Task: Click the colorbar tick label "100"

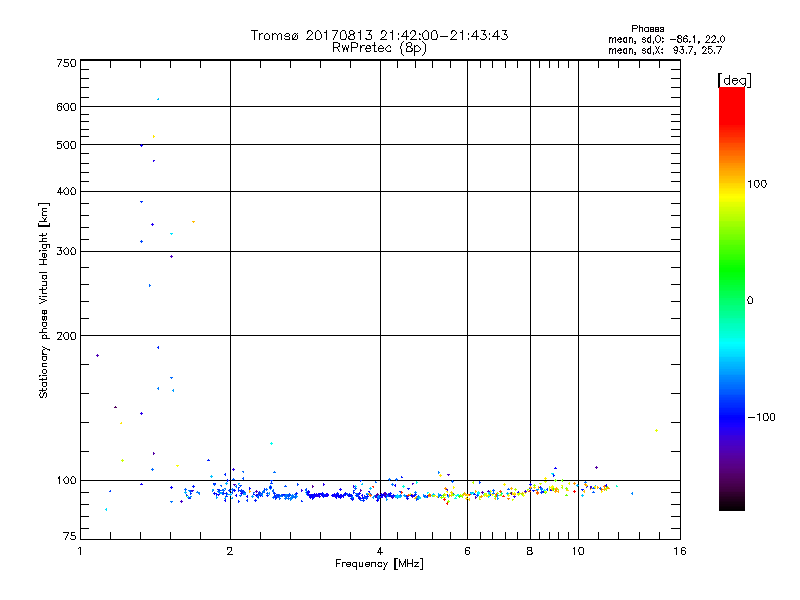Action: click(757, 184)
